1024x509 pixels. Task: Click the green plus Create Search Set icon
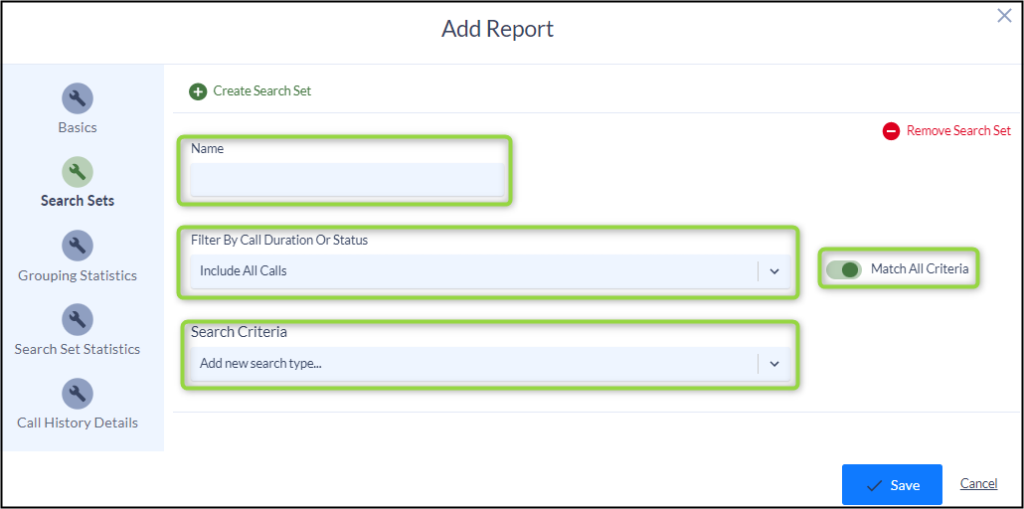coord(198,91)
